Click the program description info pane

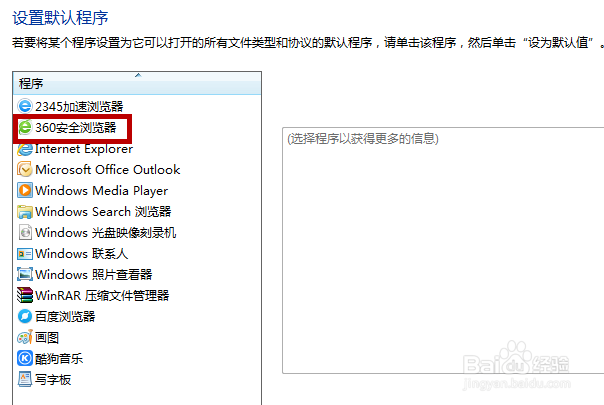(x=443, y=250)
